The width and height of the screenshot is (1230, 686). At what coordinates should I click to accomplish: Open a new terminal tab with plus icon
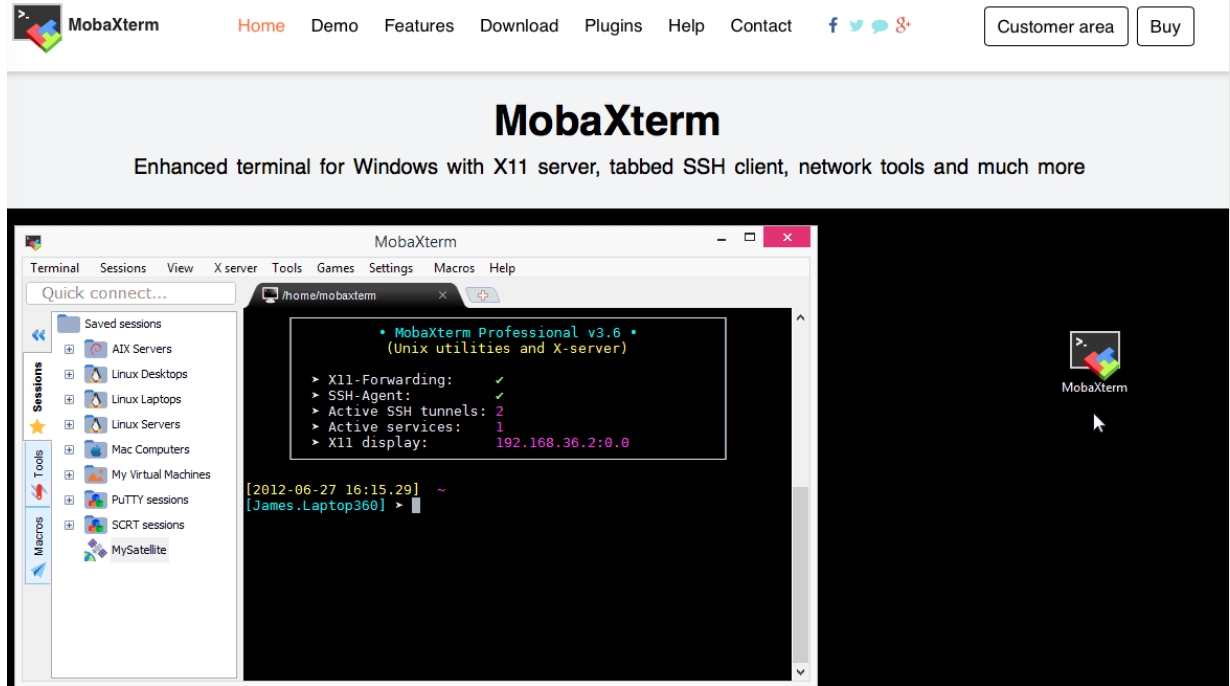click(483, 295)
